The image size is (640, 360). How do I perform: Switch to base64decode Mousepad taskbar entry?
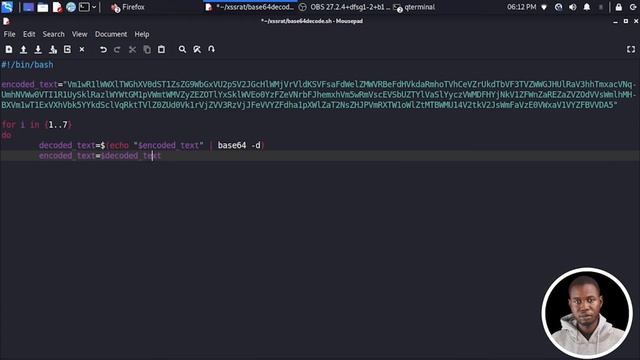[249, 7]
